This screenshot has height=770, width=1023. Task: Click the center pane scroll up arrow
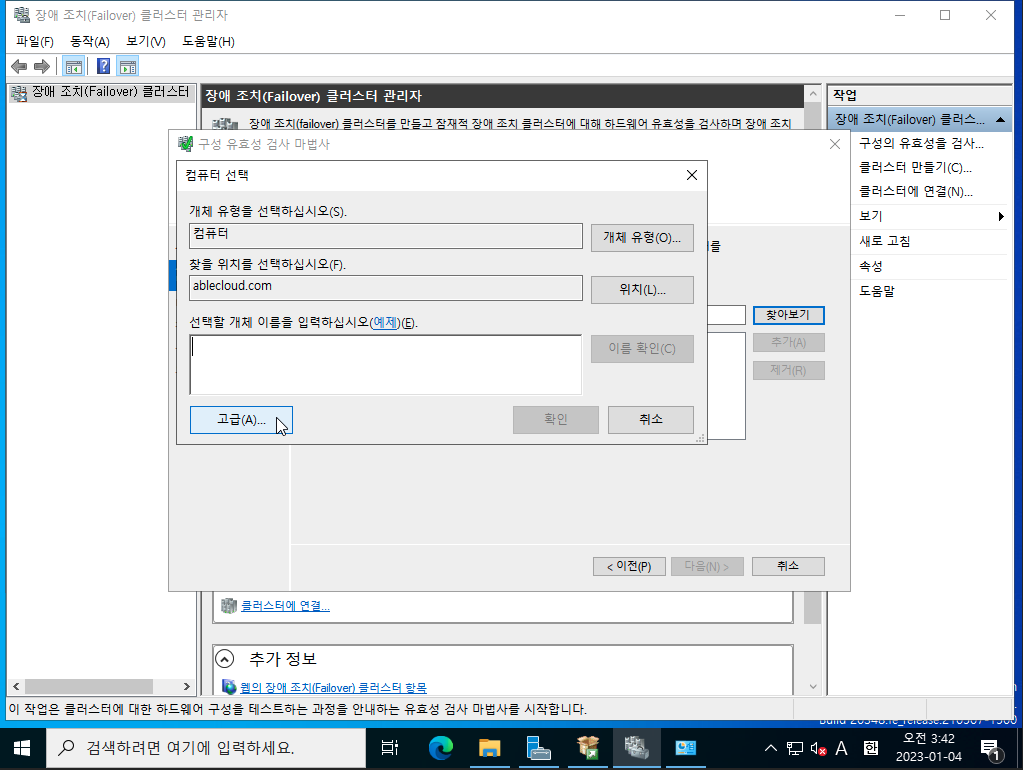[x=812, y=94]
